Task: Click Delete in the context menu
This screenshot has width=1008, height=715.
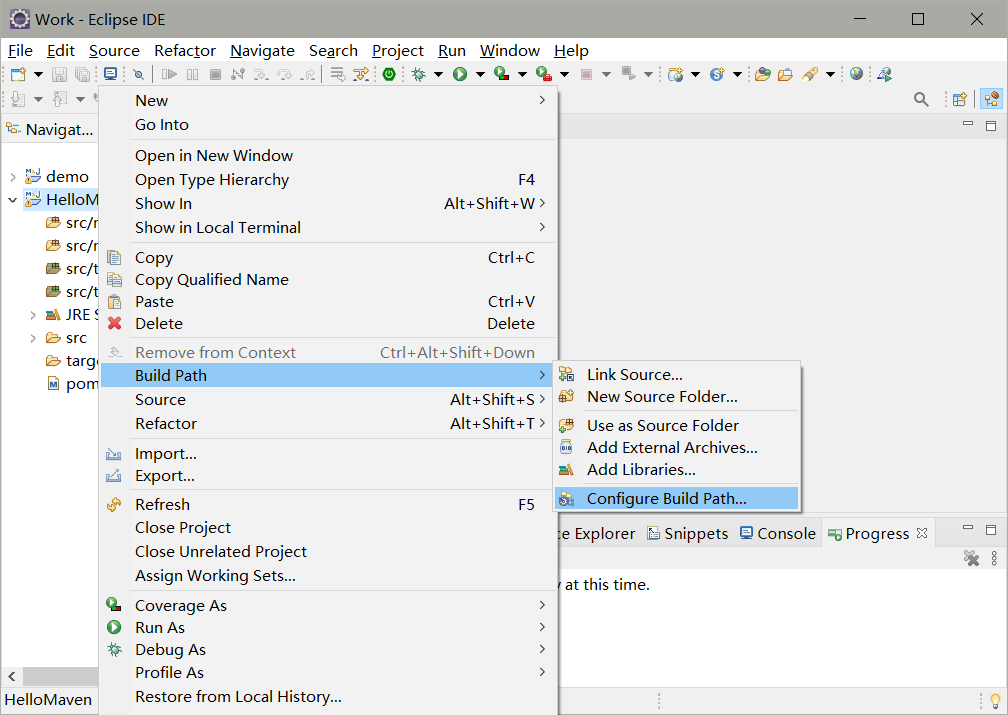Action: point(328,323)
